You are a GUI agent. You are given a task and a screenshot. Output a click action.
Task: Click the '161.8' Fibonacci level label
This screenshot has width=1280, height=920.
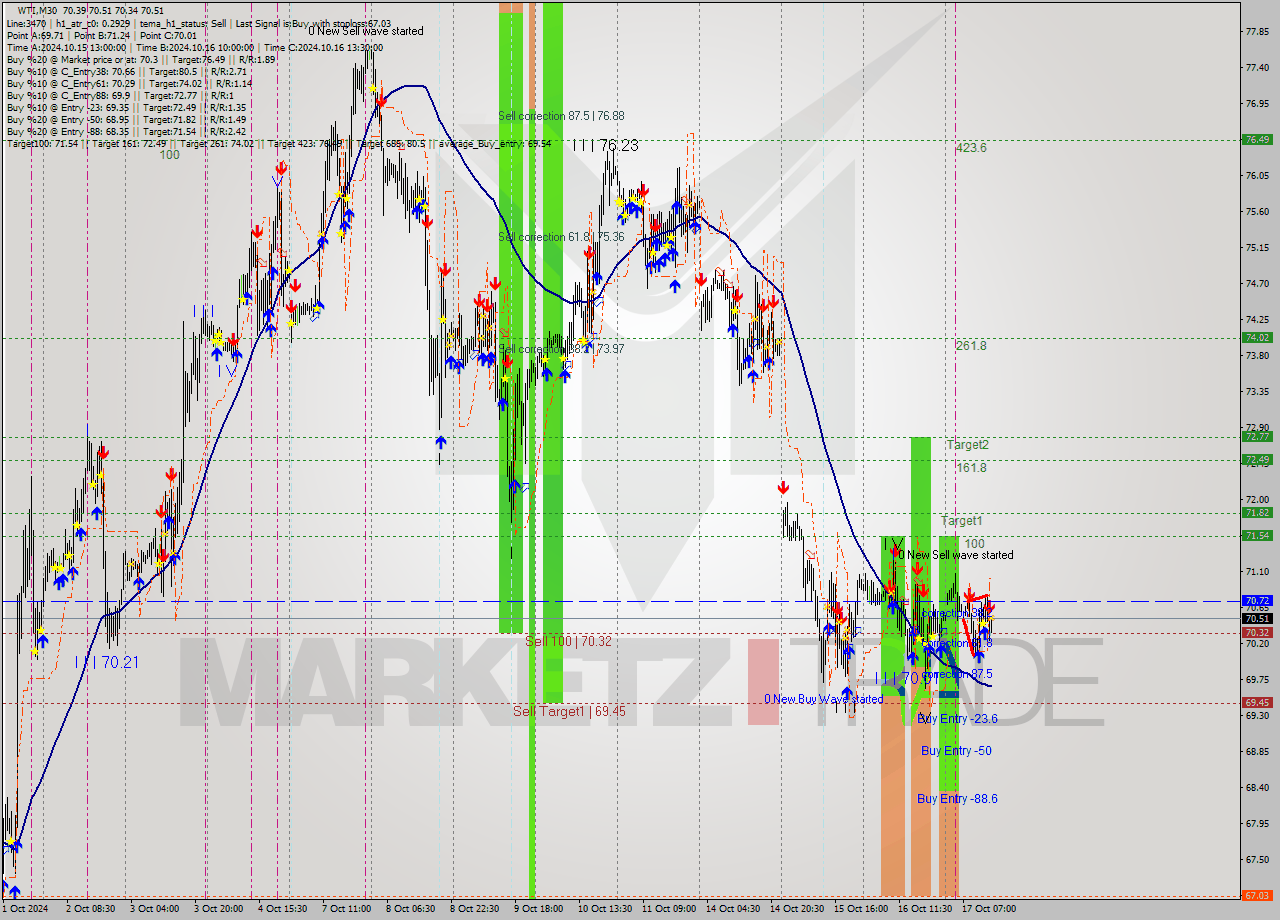[971, 467]
